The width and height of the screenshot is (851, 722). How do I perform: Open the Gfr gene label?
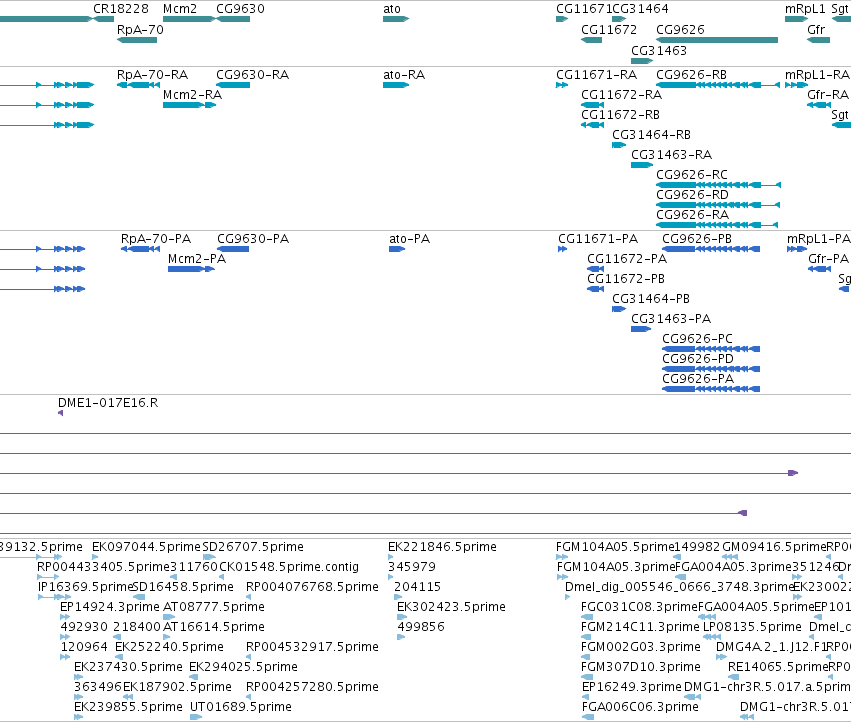[816, 29]
